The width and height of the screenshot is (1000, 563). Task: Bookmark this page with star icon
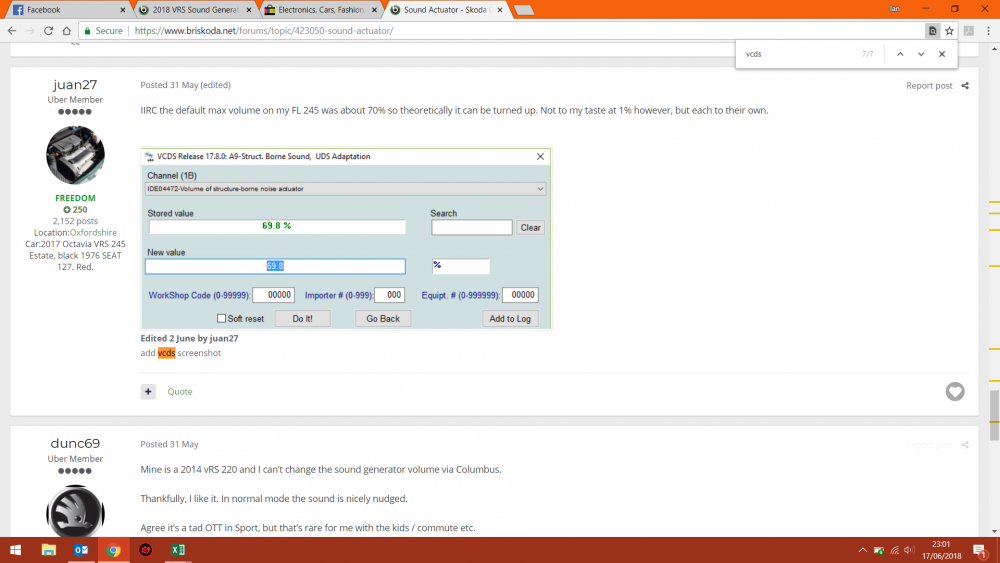pos(950,31)
